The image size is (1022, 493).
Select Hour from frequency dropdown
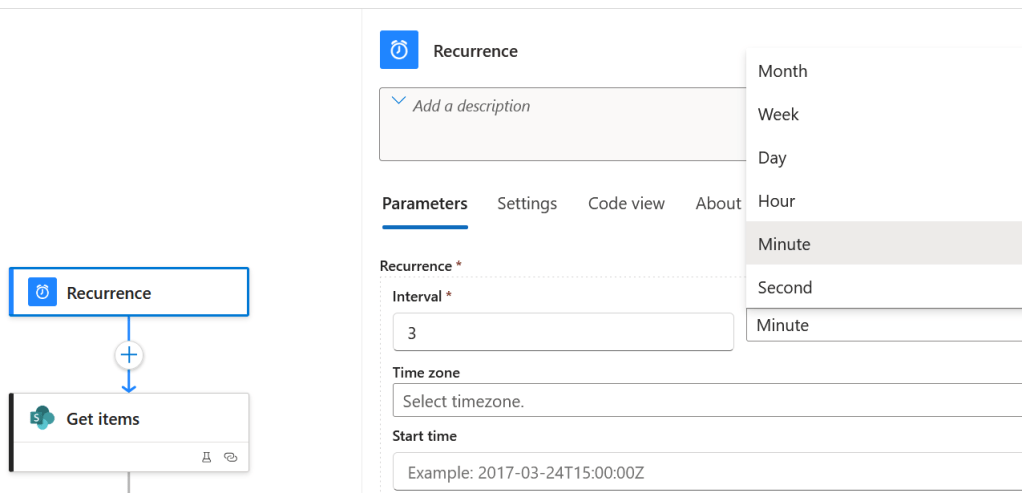[x=884, y=200]
